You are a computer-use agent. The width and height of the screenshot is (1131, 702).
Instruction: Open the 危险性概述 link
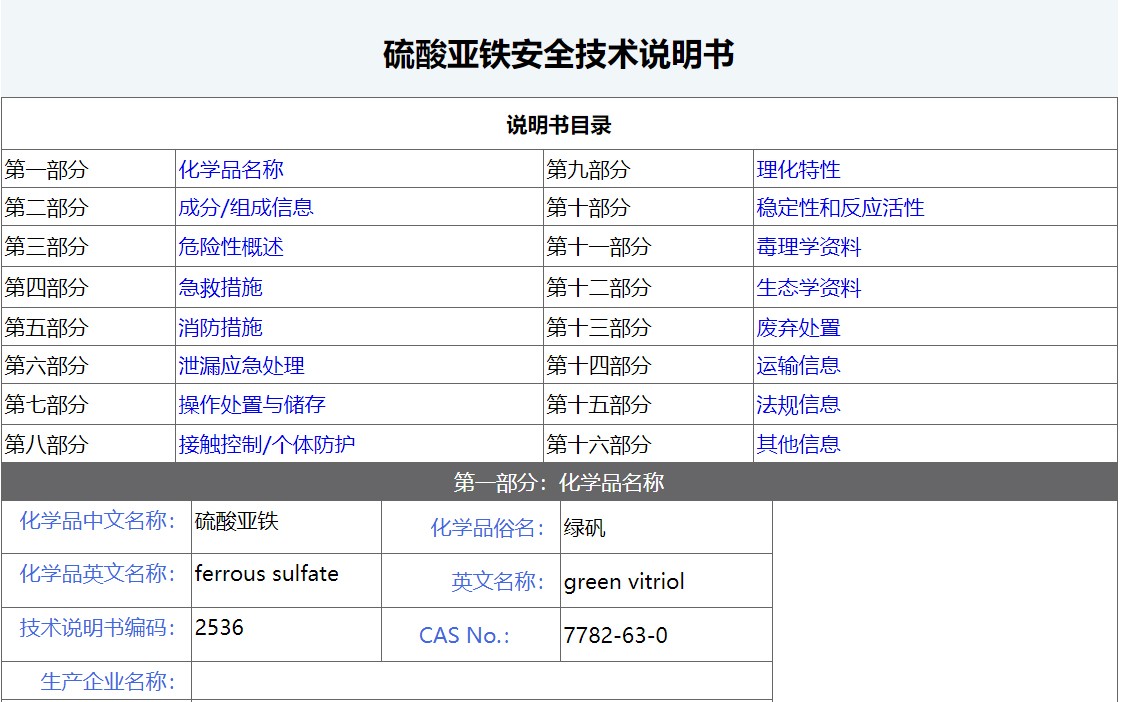pos(231,247)
